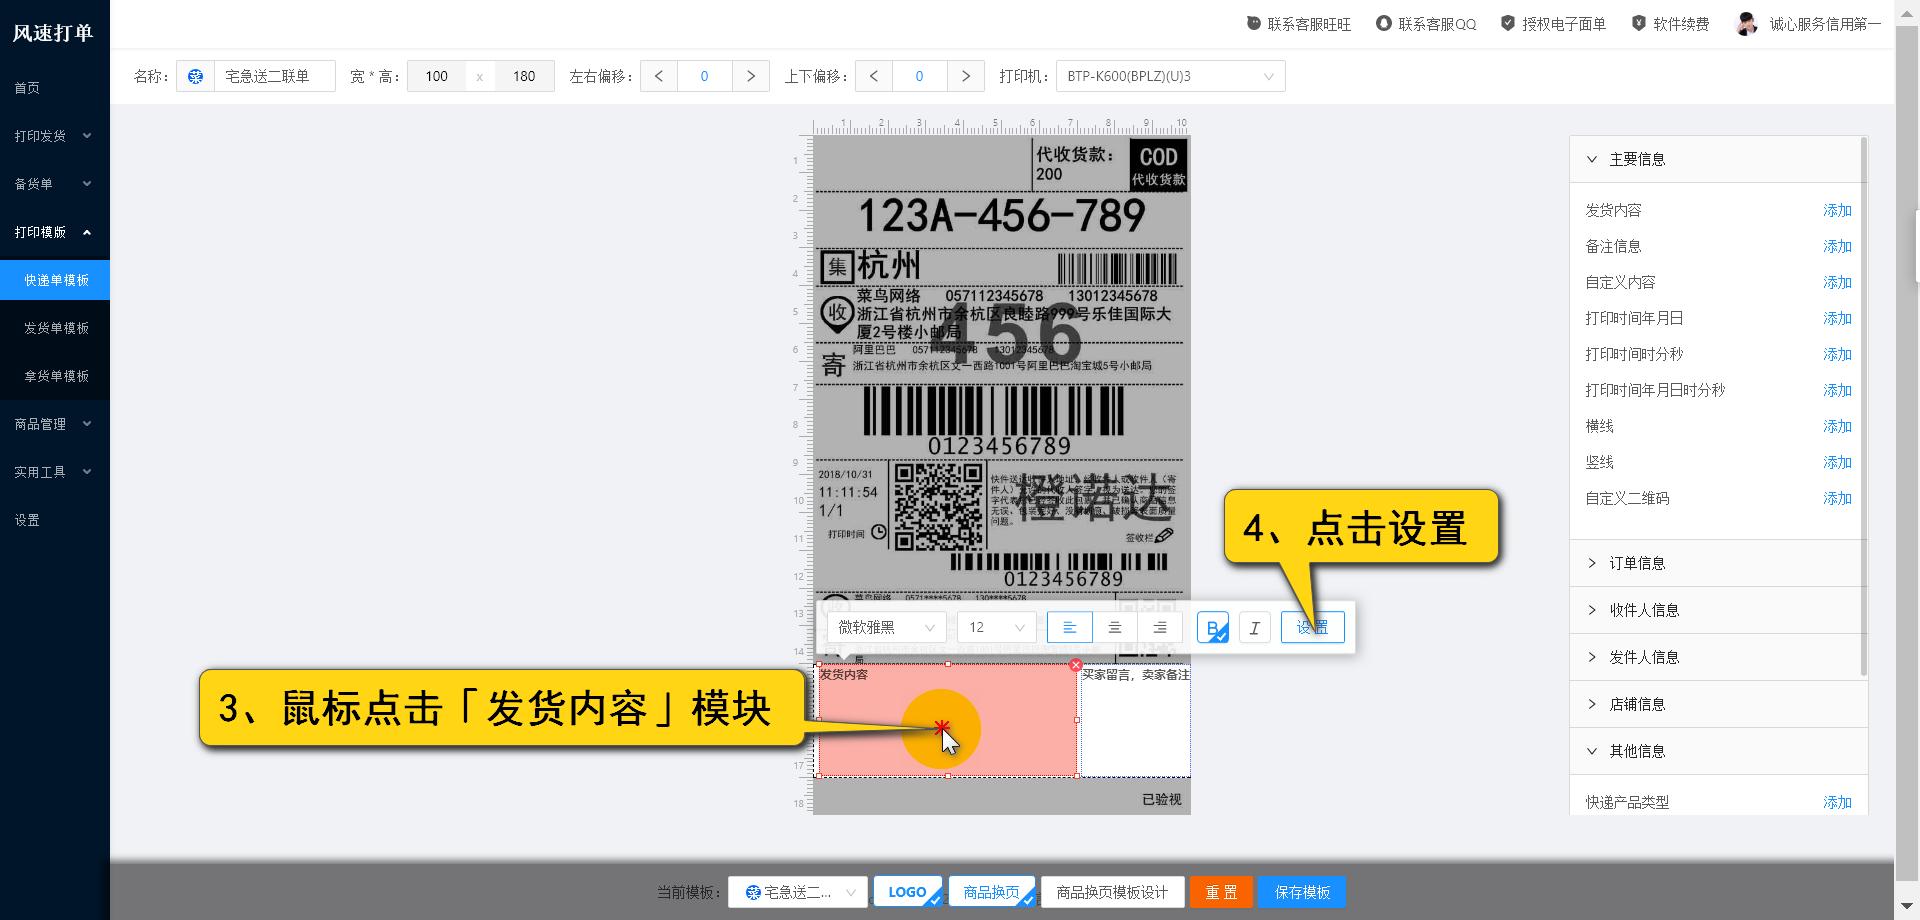Viewport: 1920px width, 920px height.
Task: Click 添加 next to 横线
Action: click(x=1838, y=426)
